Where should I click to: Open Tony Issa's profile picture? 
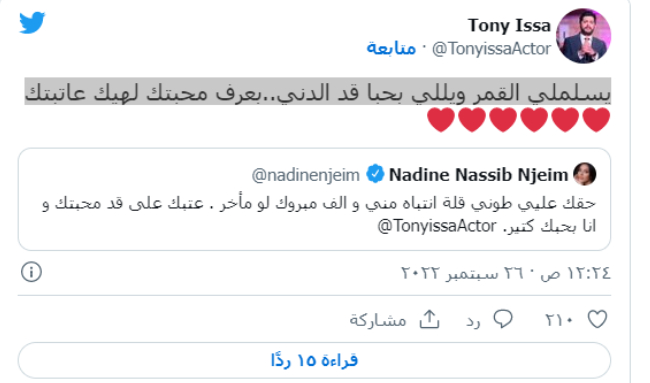coord(583,36)
